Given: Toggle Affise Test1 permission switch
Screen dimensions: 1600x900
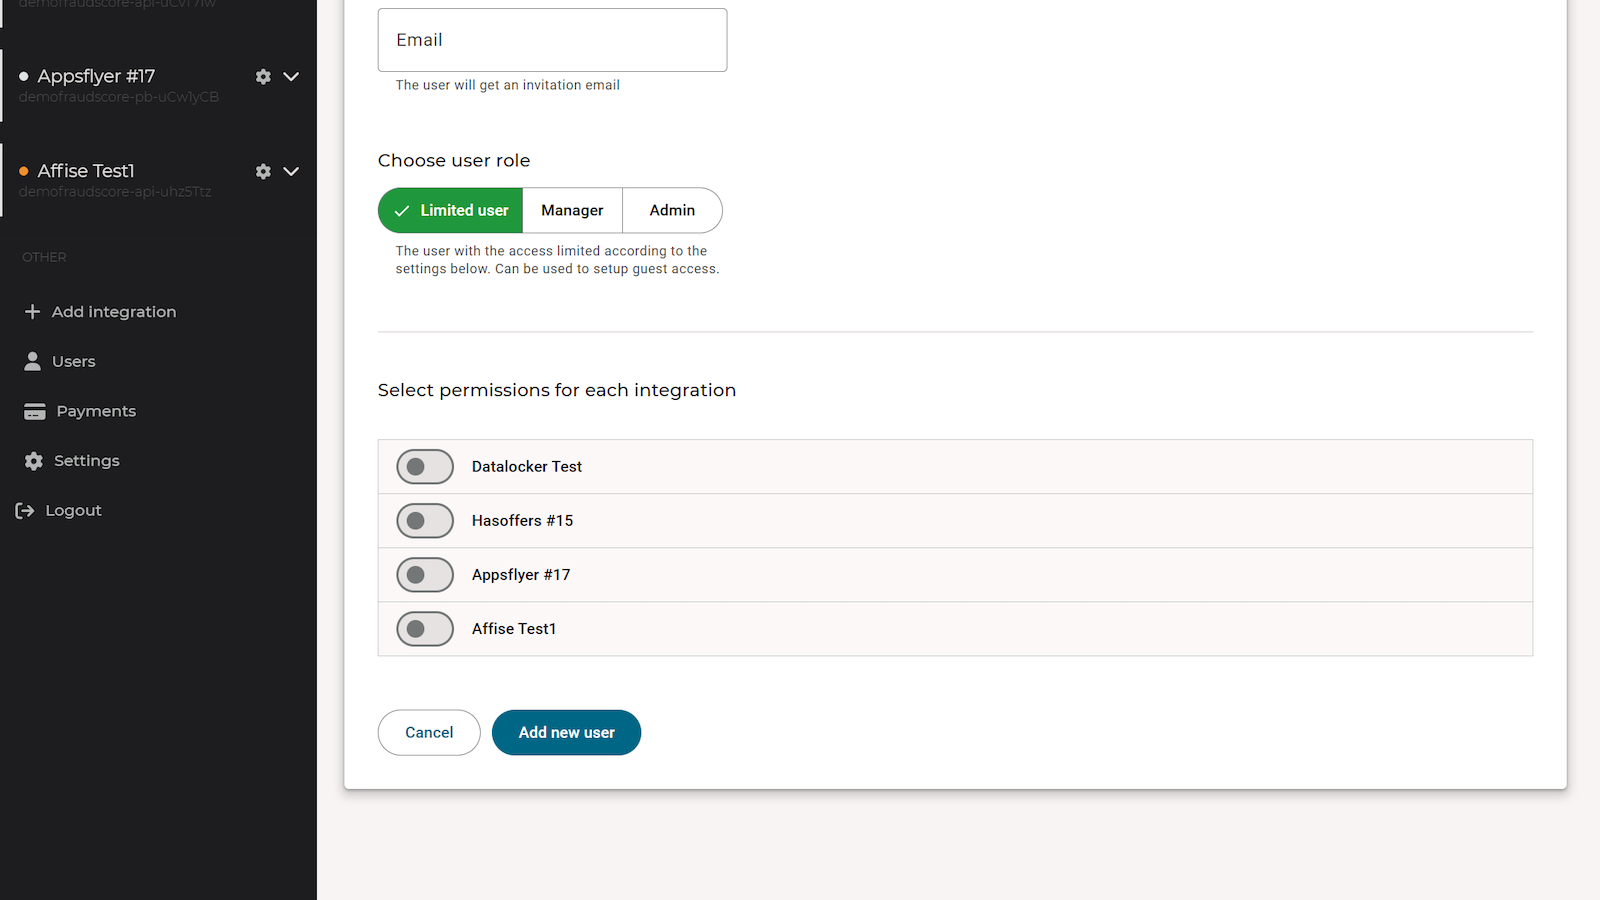Looking at the screenshot, I should pyautogui.click(x=425, y=629).
